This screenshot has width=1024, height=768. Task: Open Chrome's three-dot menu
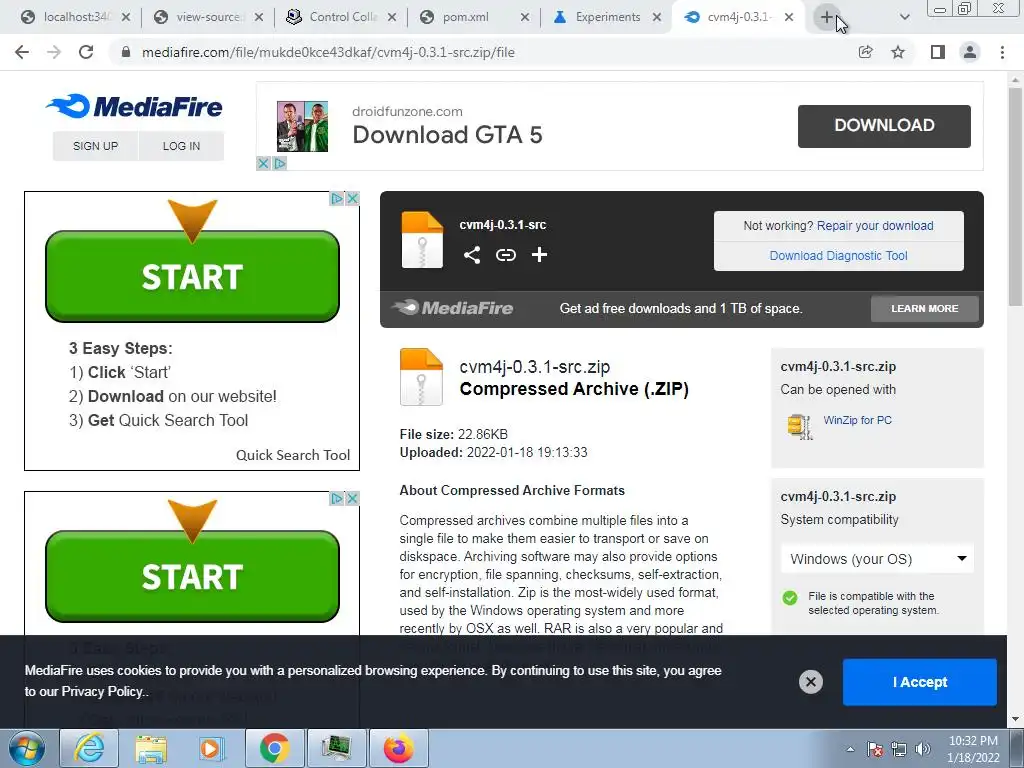(1002, 52)
